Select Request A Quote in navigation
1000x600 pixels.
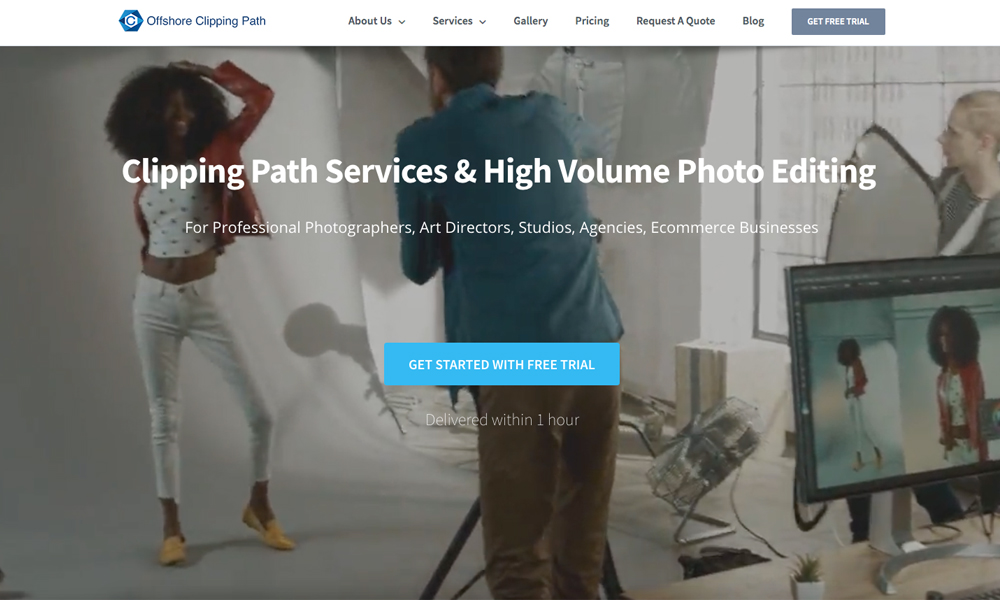point(675,21)
